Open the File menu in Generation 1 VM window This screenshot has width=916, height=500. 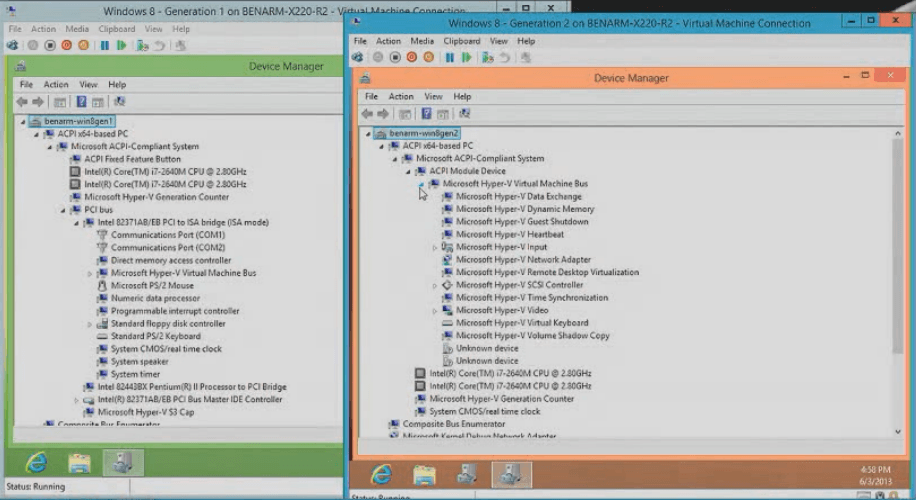pyautogui.click(x=15, y=29)
